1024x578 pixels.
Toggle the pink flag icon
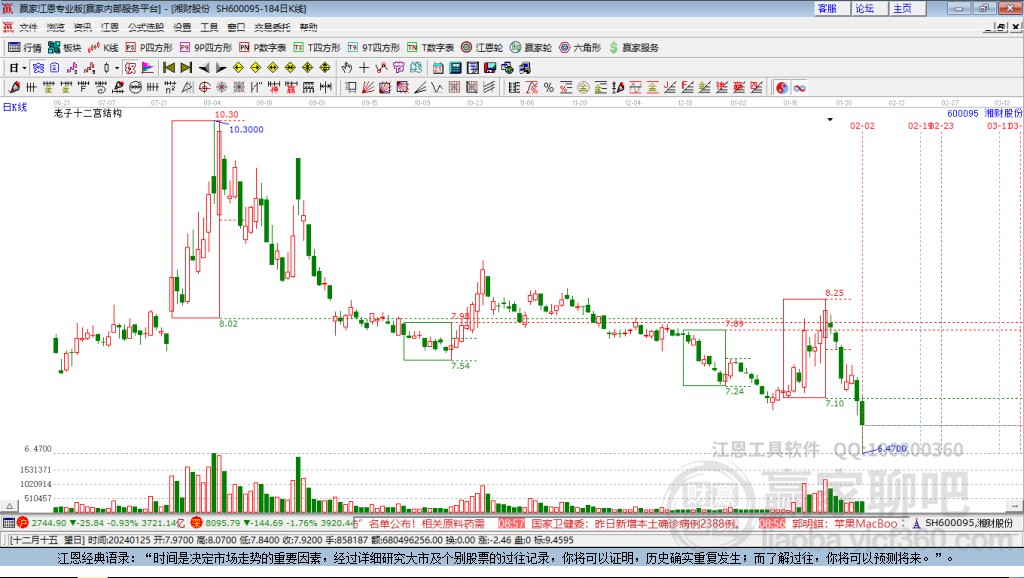click(148, 68)
